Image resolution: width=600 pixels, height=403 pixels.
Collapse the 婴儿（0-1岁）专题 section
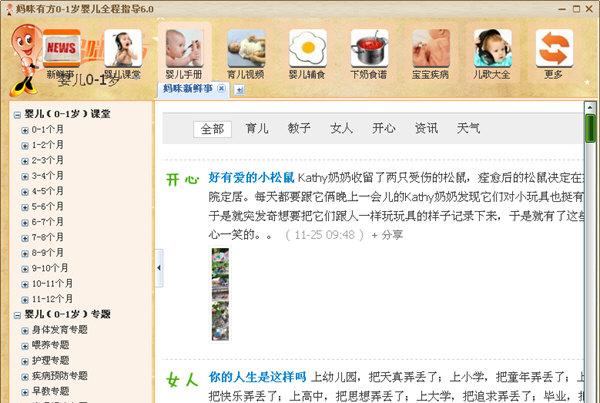click(17, 315)
